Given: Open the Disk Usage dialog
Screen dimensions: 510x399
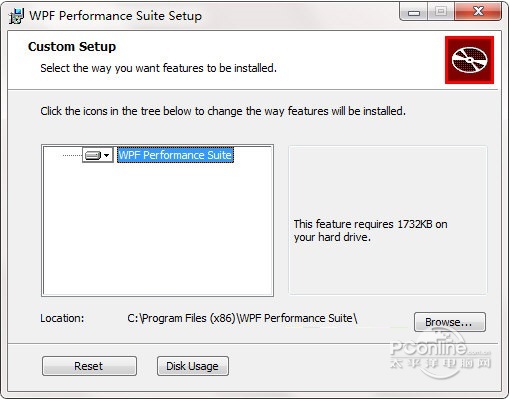Looking at the screenshot, I should point(193,366).
